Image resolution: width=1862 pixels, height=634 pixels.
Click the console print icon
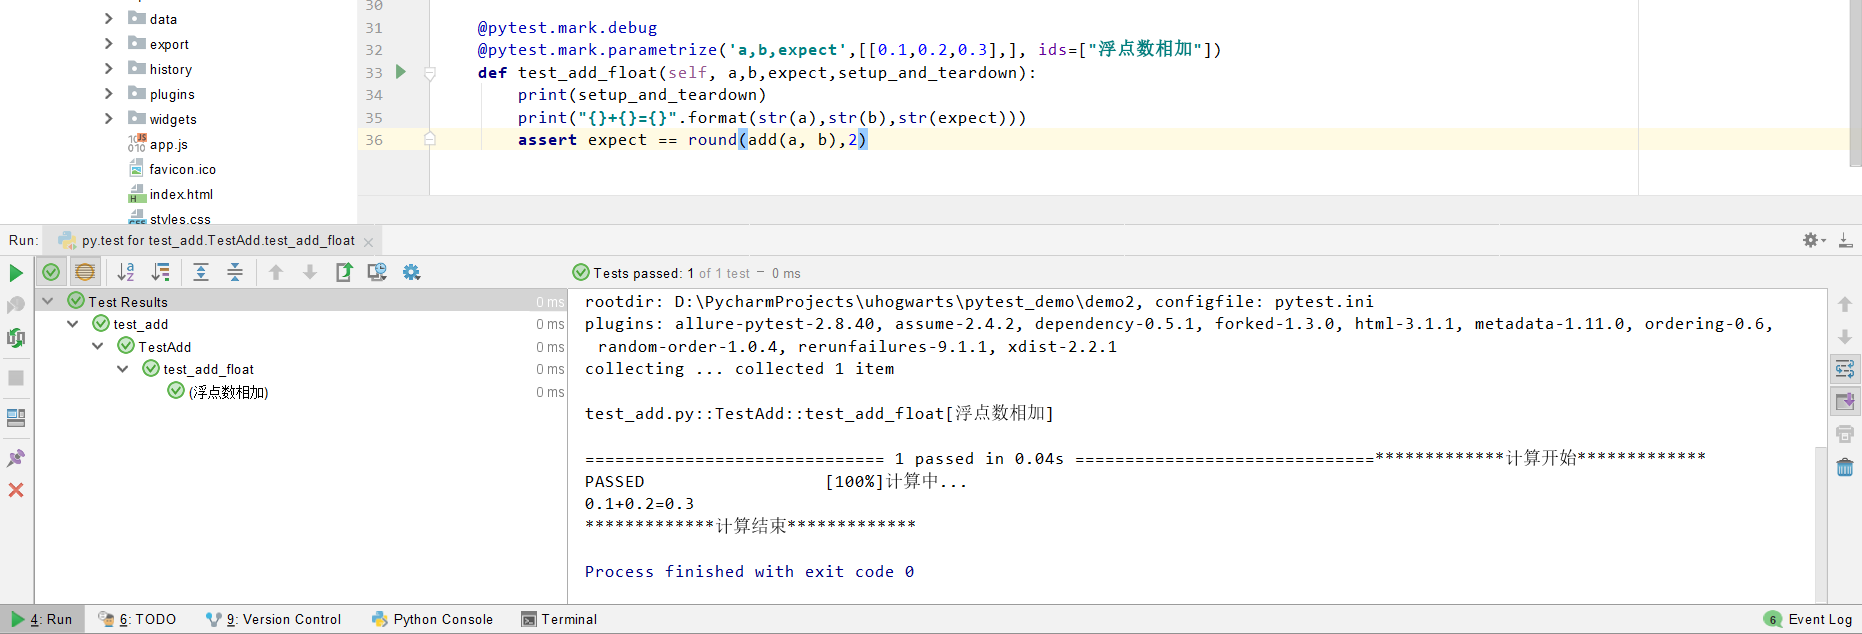point(1845,434)
